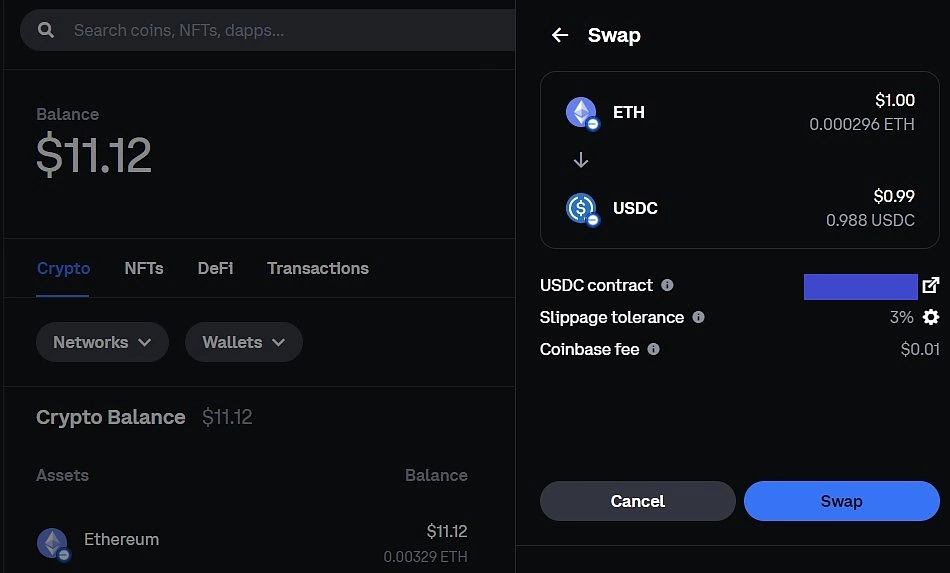Image resolution: width=950 pixels, height=573 pixels.
Task: Go back using the Swap arrow
Action: (560, 35)
